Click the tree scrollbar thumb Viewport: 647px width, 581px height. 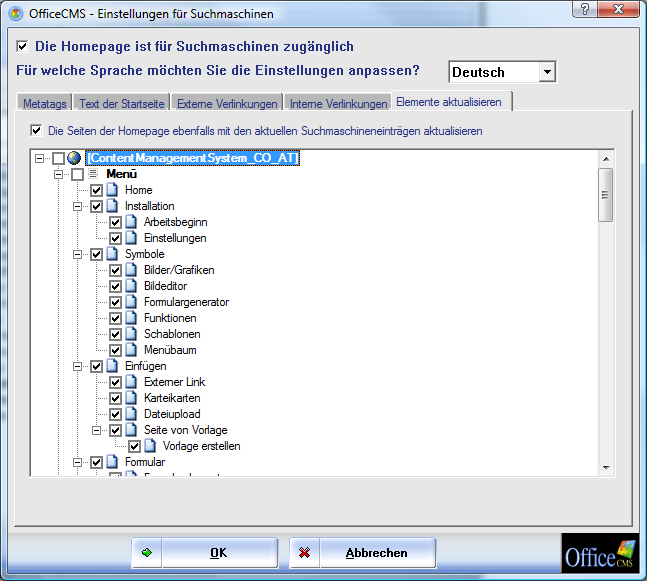tap(605, 195)
